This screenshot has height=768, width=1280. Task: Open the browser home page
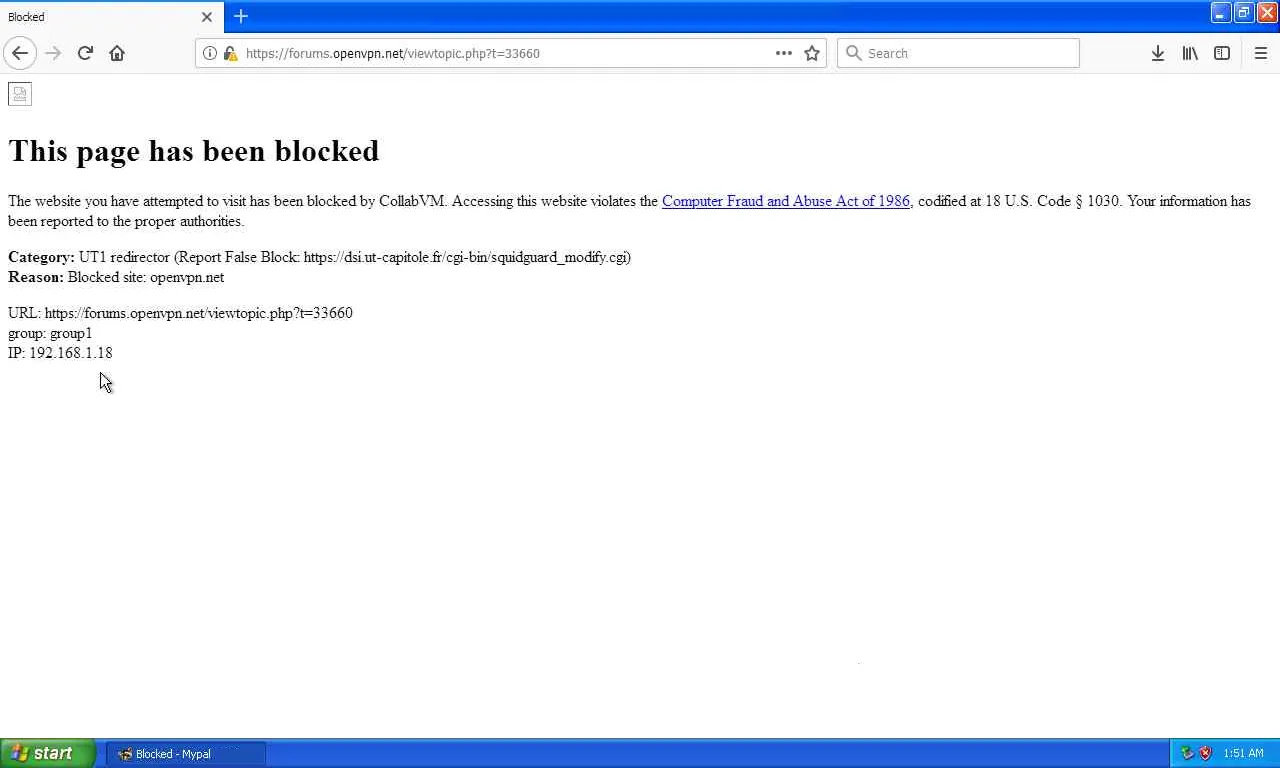(x=117, y=53)
